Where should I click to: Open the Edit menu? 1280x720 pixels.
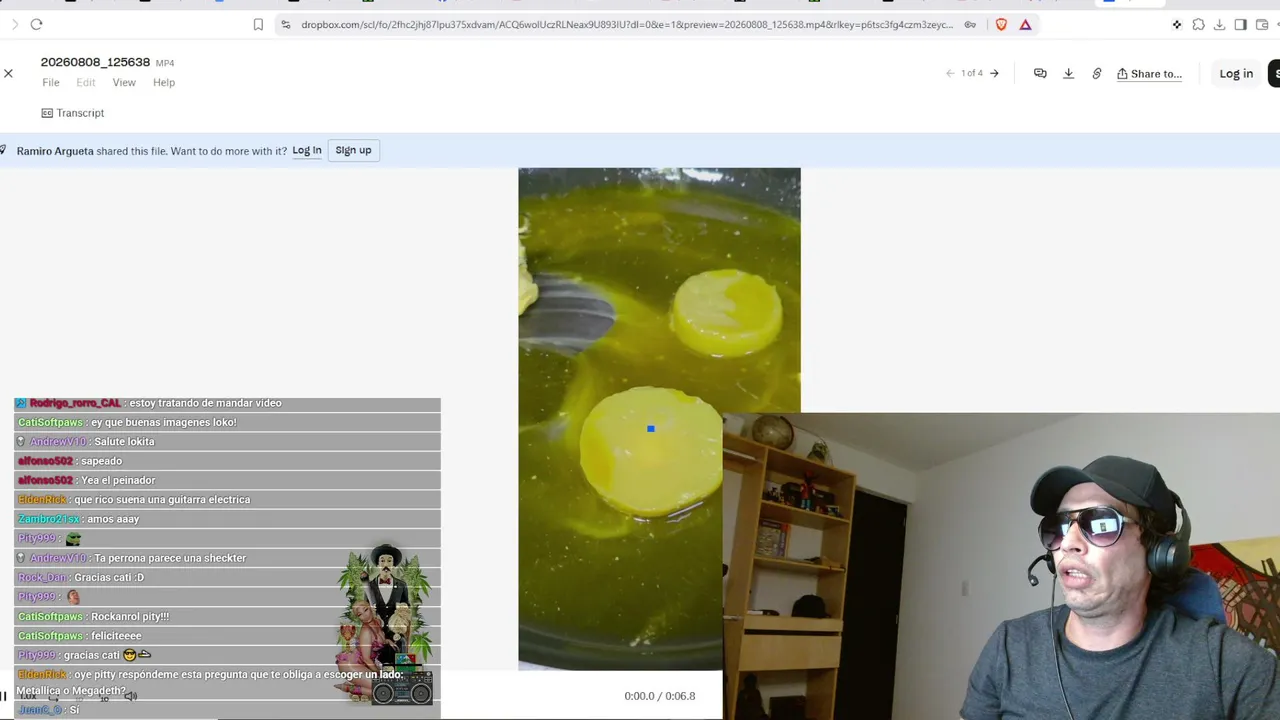point(86,83)
